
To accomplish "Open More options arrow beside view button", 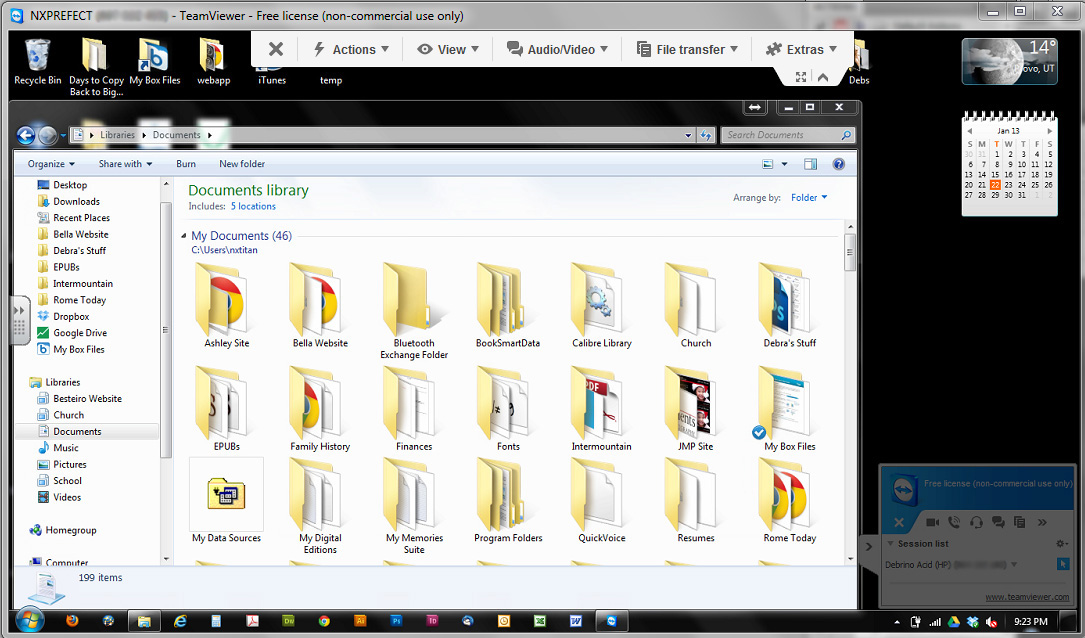I will click(x=784, y=164).
